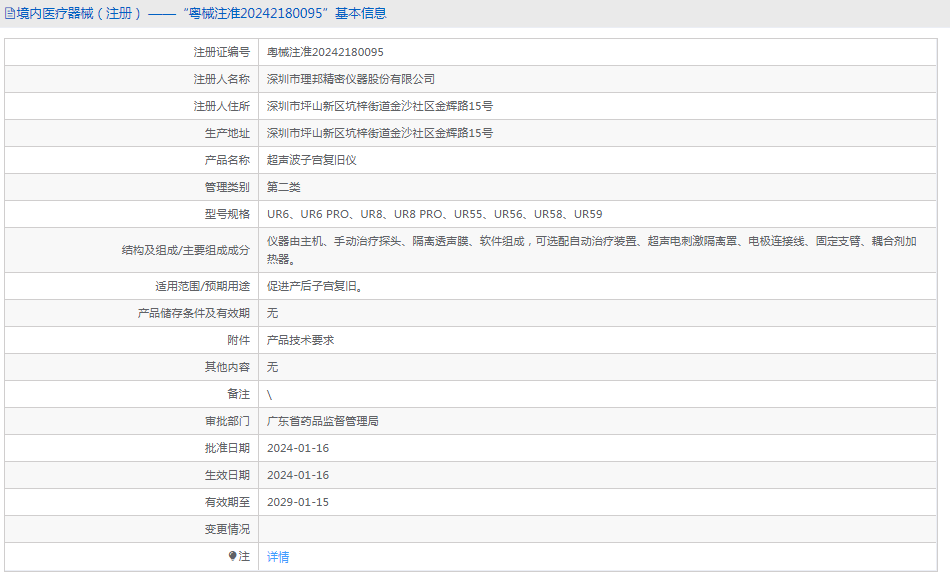The image size is (950, 577).
Task: Select registration number 粤械注准20242180095 in the table
Action: tap(325, 52)
